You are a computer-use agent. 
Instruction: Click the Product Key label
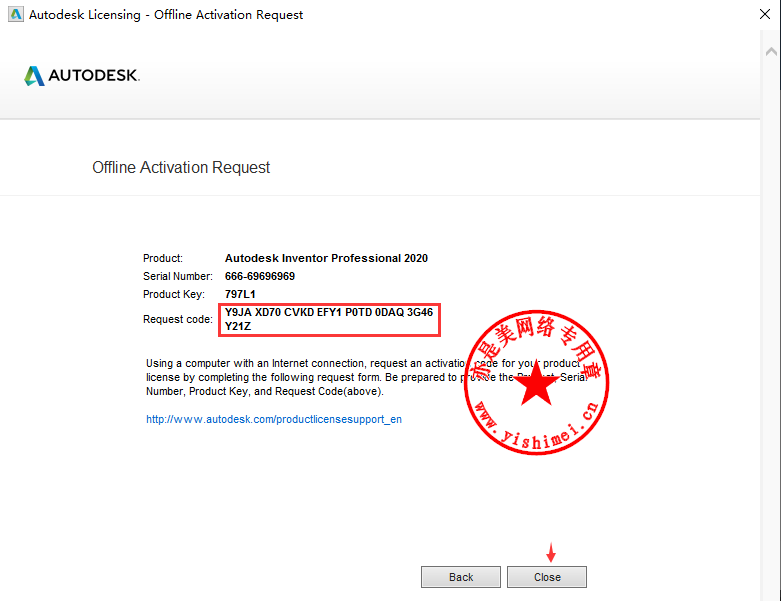point(173,294)
